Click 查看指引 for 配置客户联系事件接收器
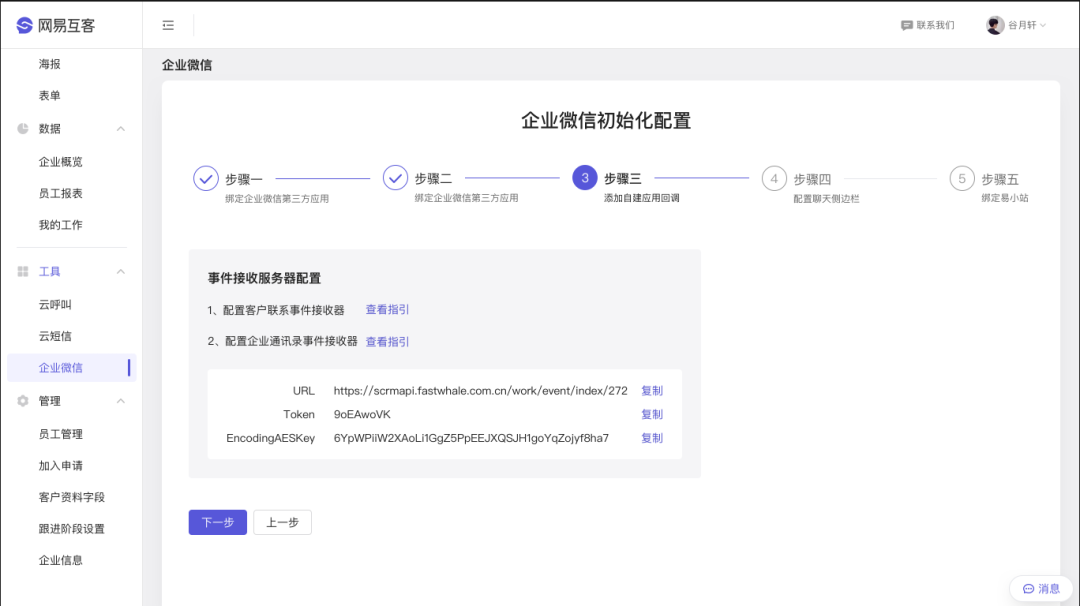The width and height of the screenshot is (1080, 606). point(387,310)
